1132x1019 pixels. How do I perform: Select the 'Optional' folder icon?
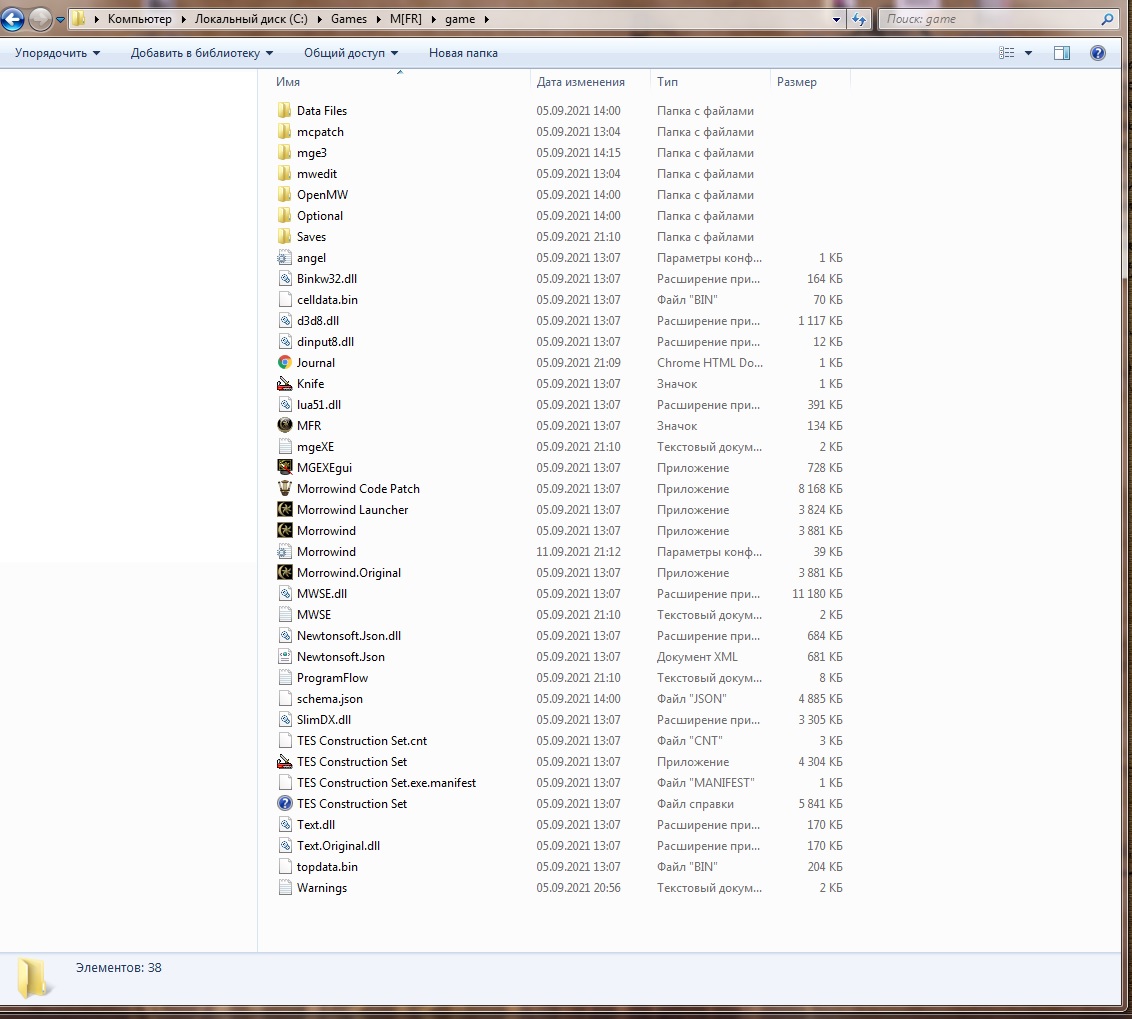284,215
